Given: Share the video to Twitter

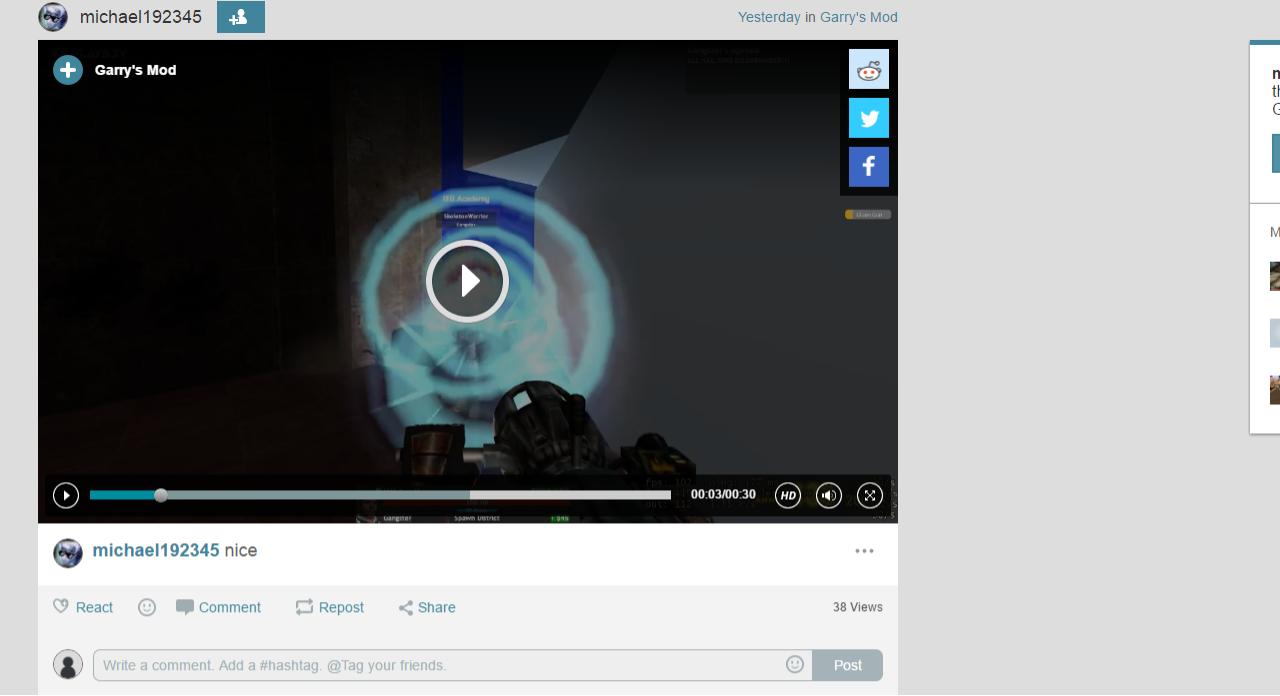Looking at the screenshot, I should click(869, 118).
